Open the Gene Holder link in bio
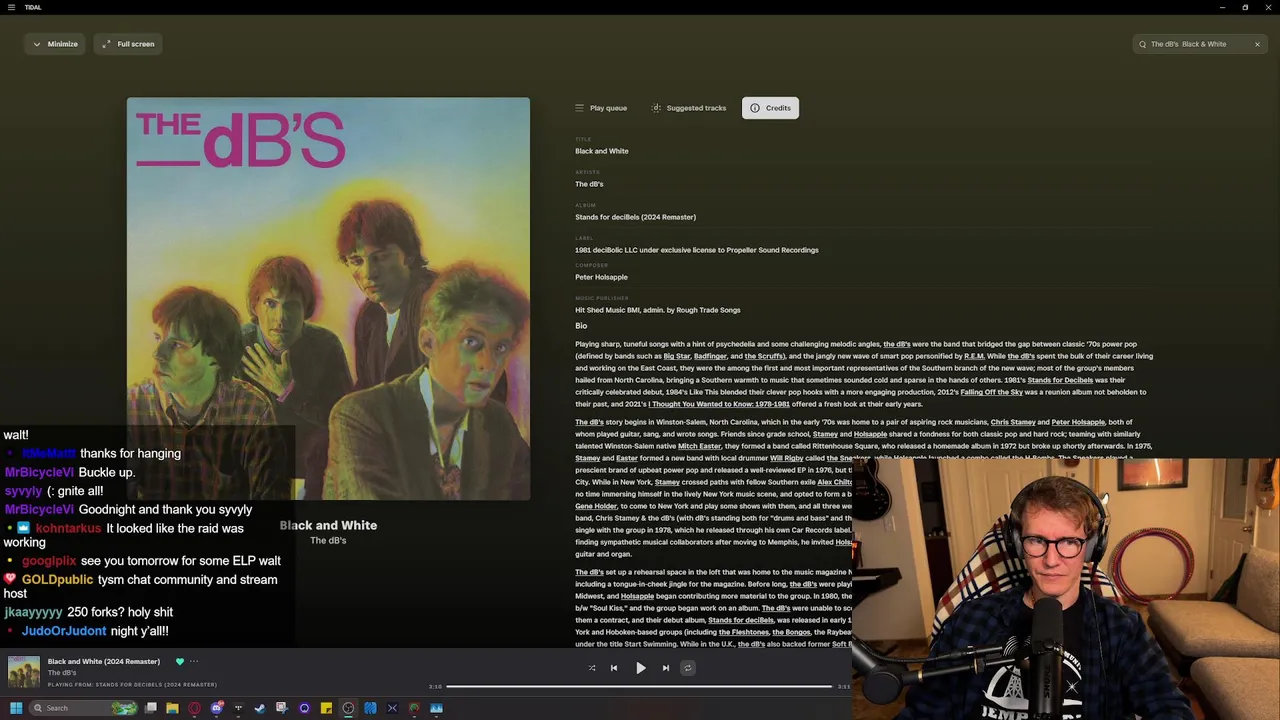This screenshot has width=1280, height=720. [596, 506]
